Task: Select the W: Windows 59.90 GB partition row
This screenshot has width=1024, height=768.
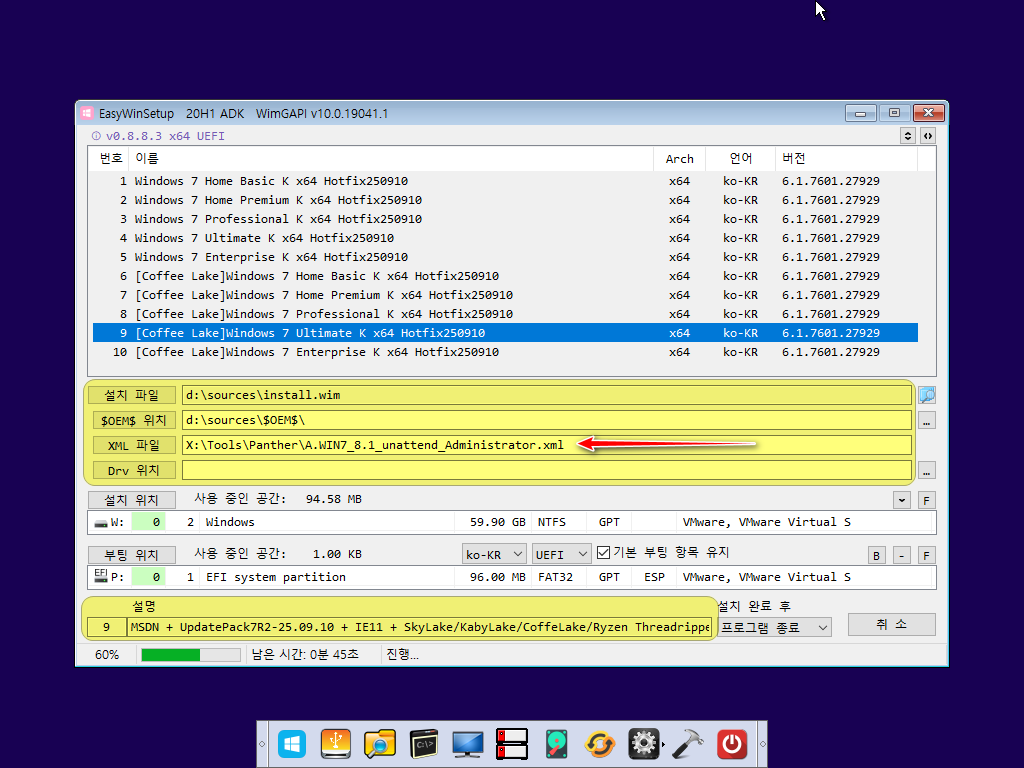Action: click(x=511, y=522)
